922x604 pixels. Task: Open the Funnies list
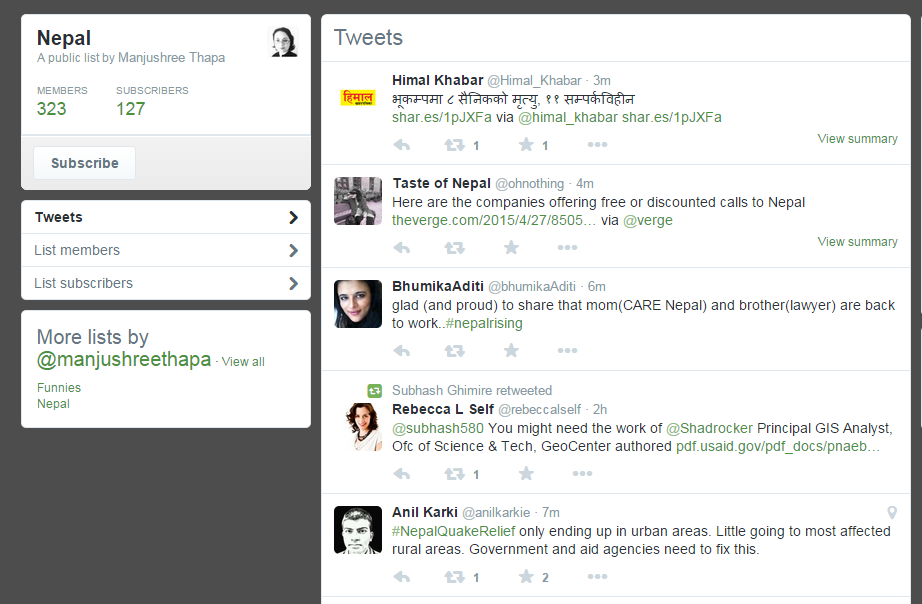coord(59,388)
